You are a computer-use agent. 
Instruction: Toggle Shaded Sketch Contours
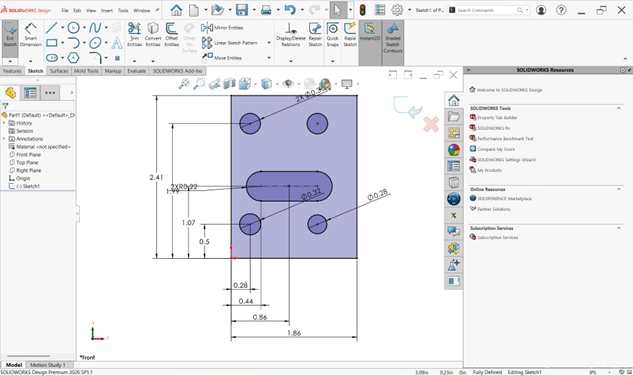tap(393, 38)
